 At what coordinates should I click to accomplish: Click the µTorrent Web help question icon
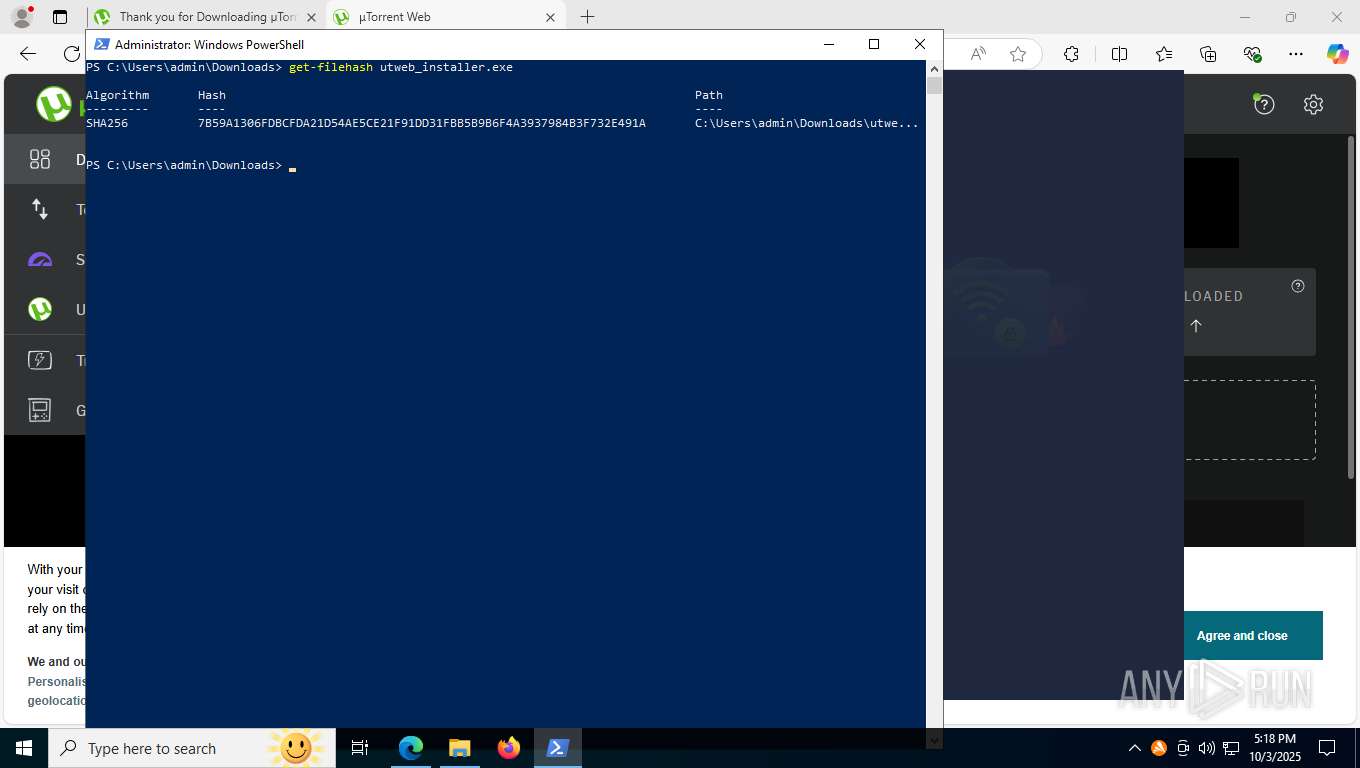coord(1264,104)
